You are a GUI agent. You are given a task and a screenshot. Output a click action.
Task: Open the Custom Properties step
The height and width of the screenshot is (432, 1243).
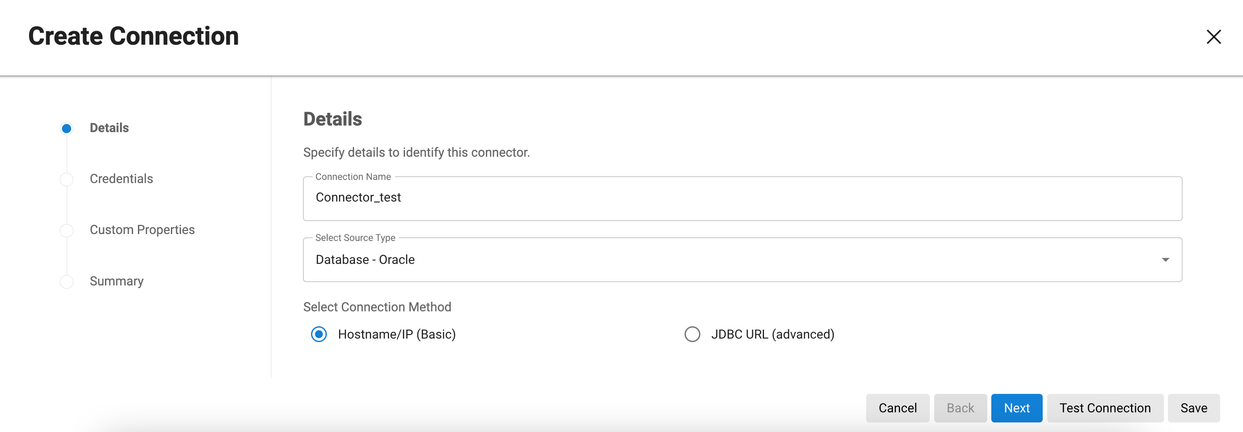coord(142,230)
